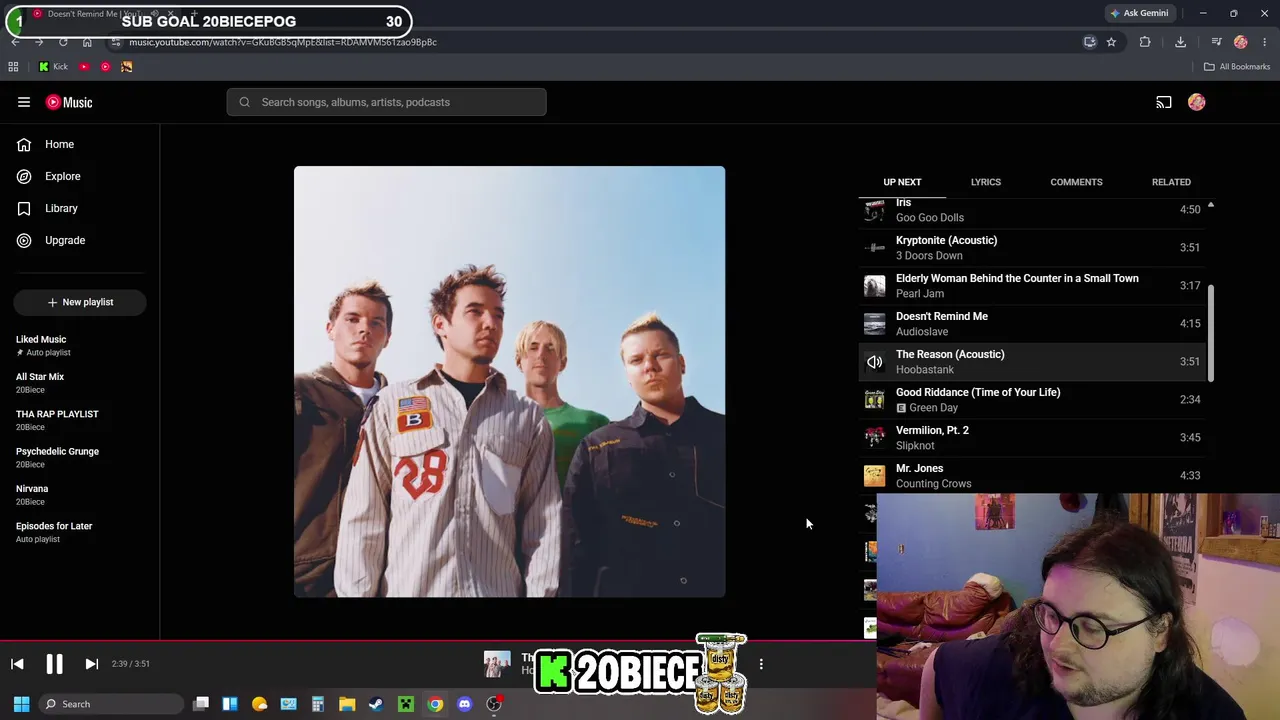The image size is (1280, 720).
Task: Open the YouTube Music hamburger guide menu
Action: pos(24,102)
